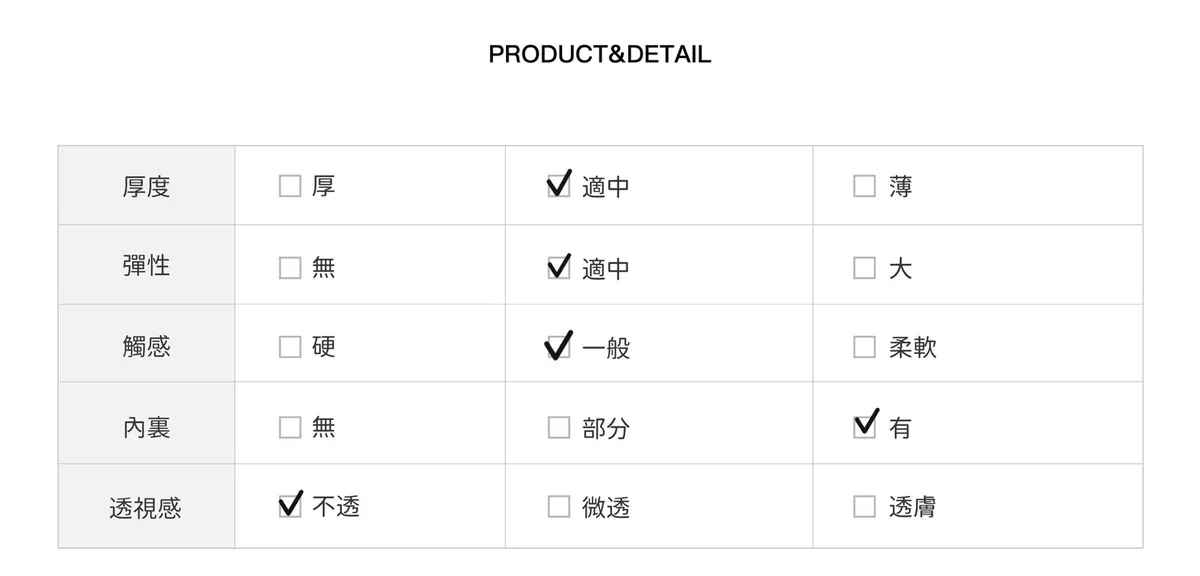Tick the 硬 touch-feel checkbox
The image size is (1200, 576).
tap(290, 347)
